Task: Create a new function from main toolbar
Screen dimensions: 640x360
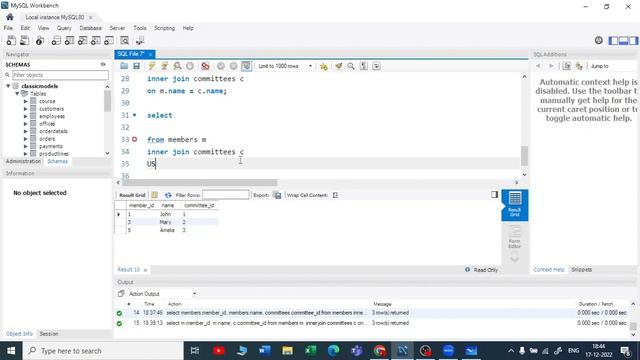Action: pos(109,40)
